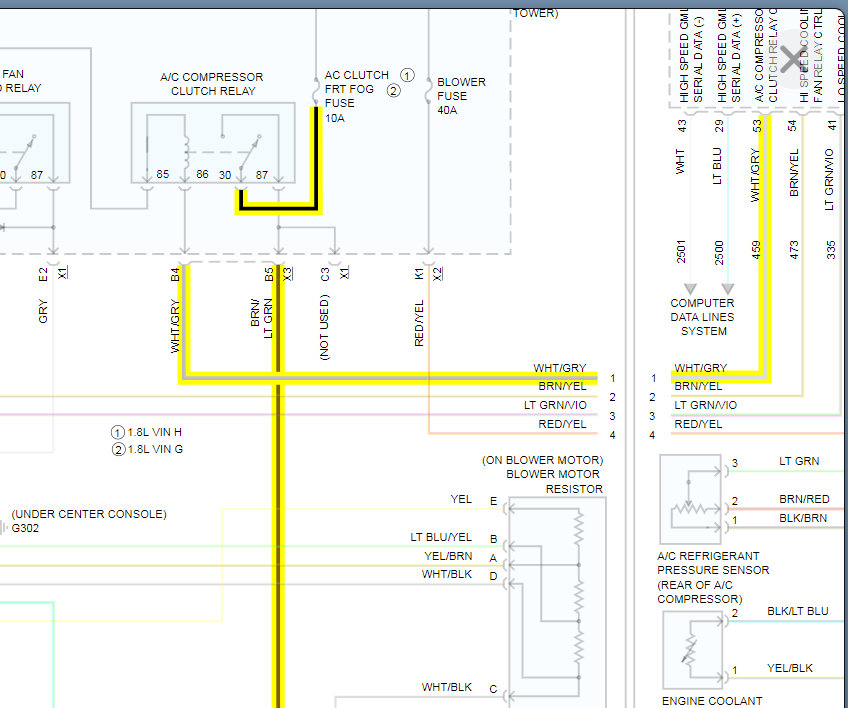Click the AC Clutch 10A fuse symbol

tap(316, 92)
